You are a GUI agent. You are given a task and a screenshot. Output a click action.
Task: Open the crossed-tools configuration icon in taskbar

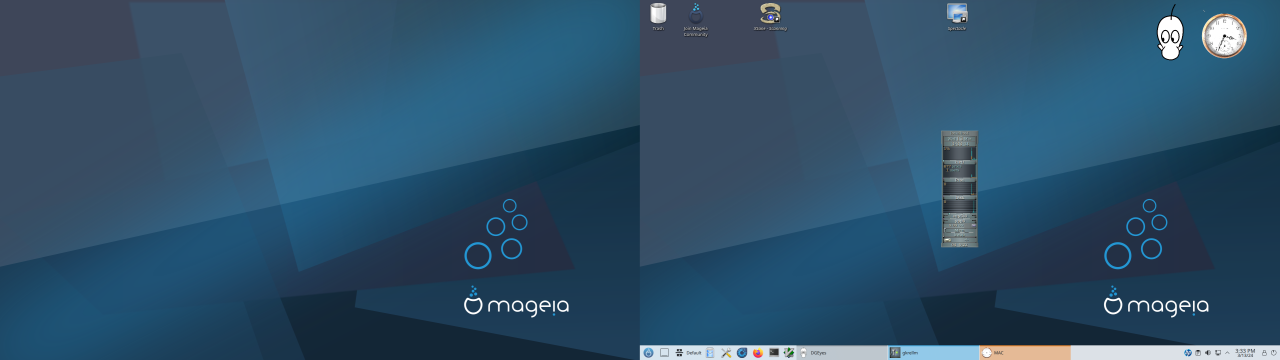pos(726,353)
